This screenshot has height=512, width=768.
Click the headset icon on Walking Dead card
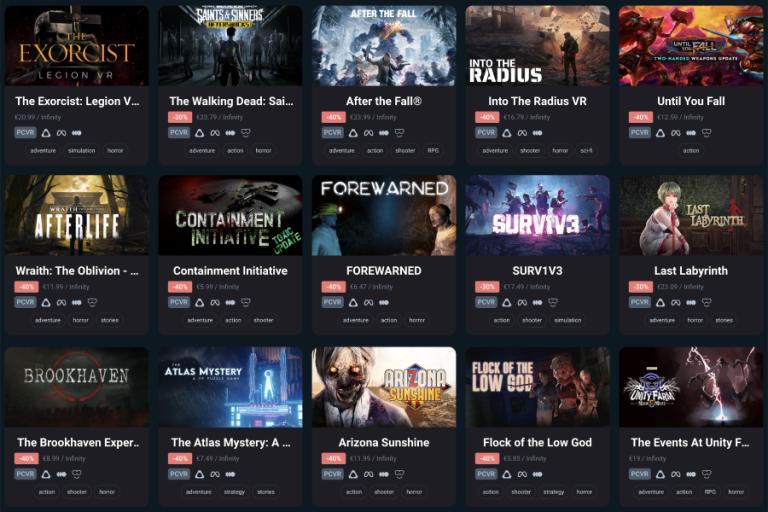(x=246, y=133)
